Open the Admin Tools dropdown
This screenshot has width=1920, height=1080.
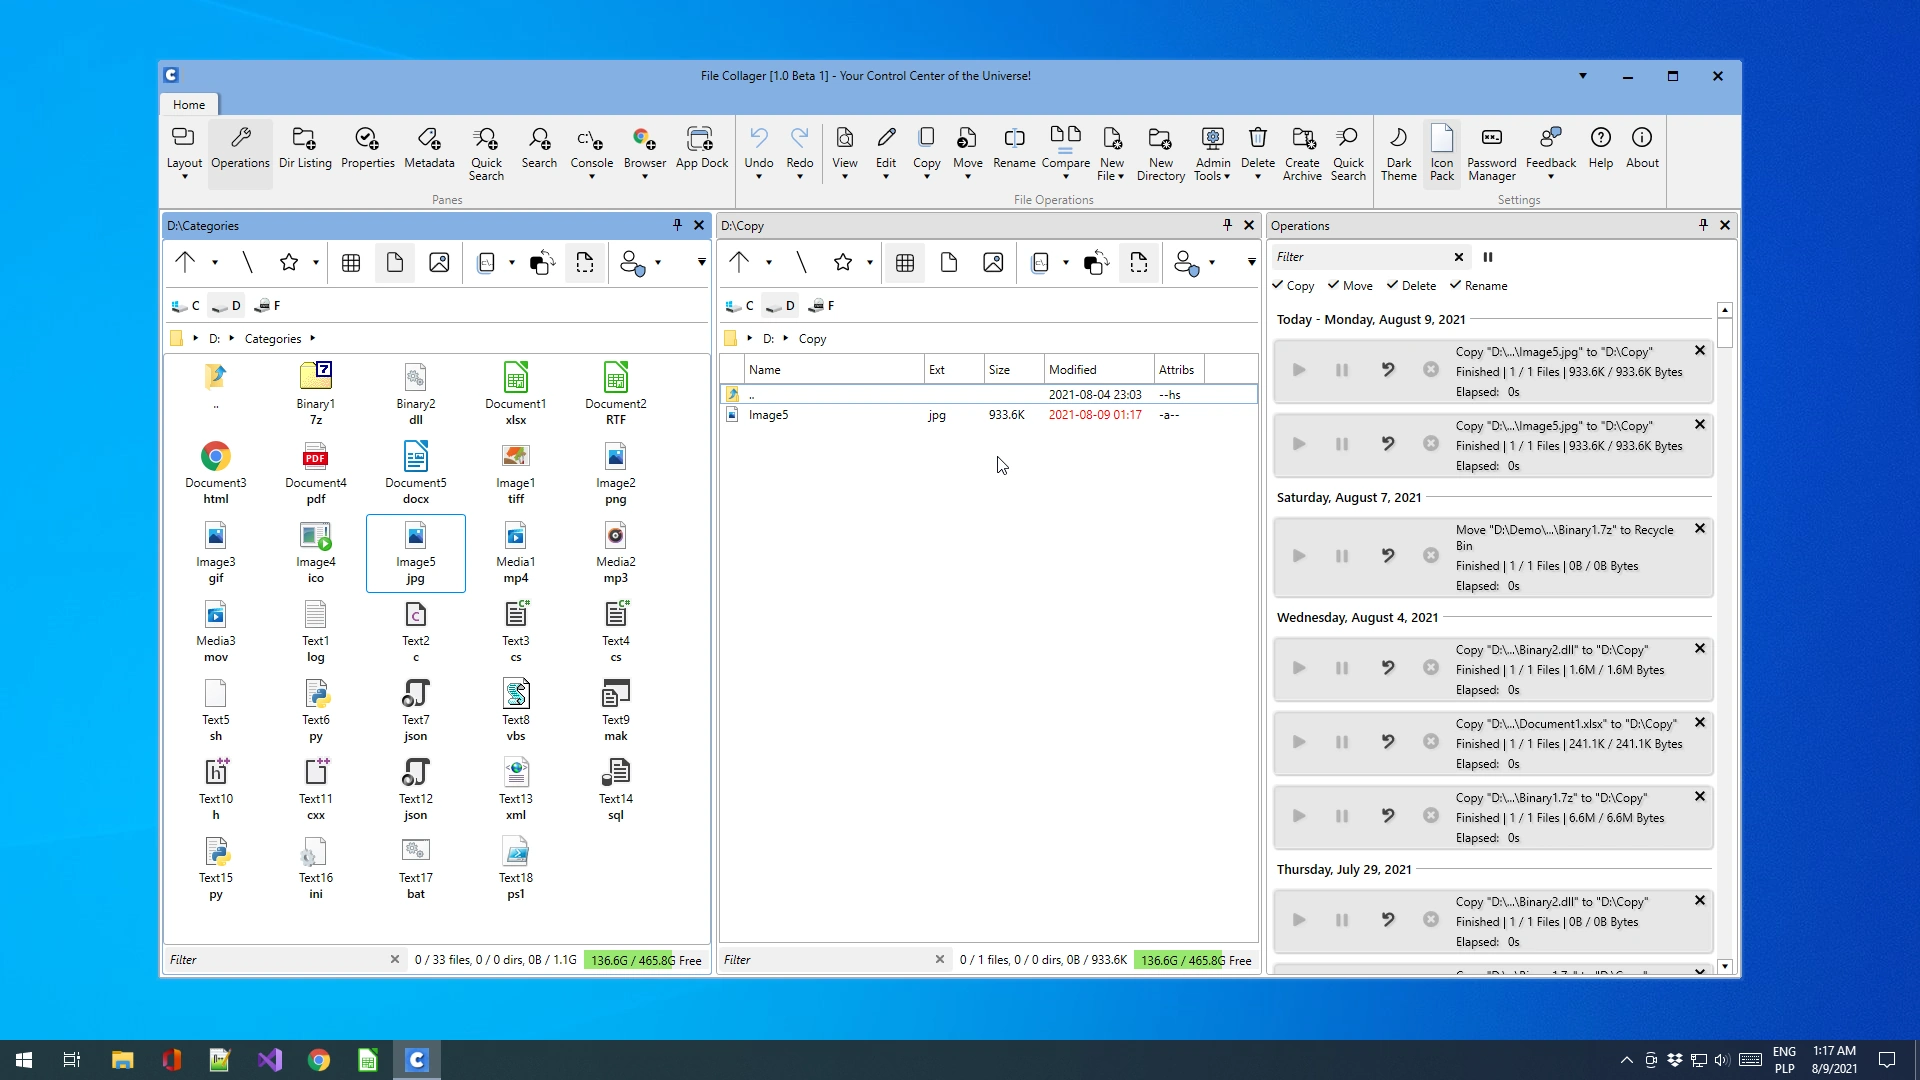1212,154
